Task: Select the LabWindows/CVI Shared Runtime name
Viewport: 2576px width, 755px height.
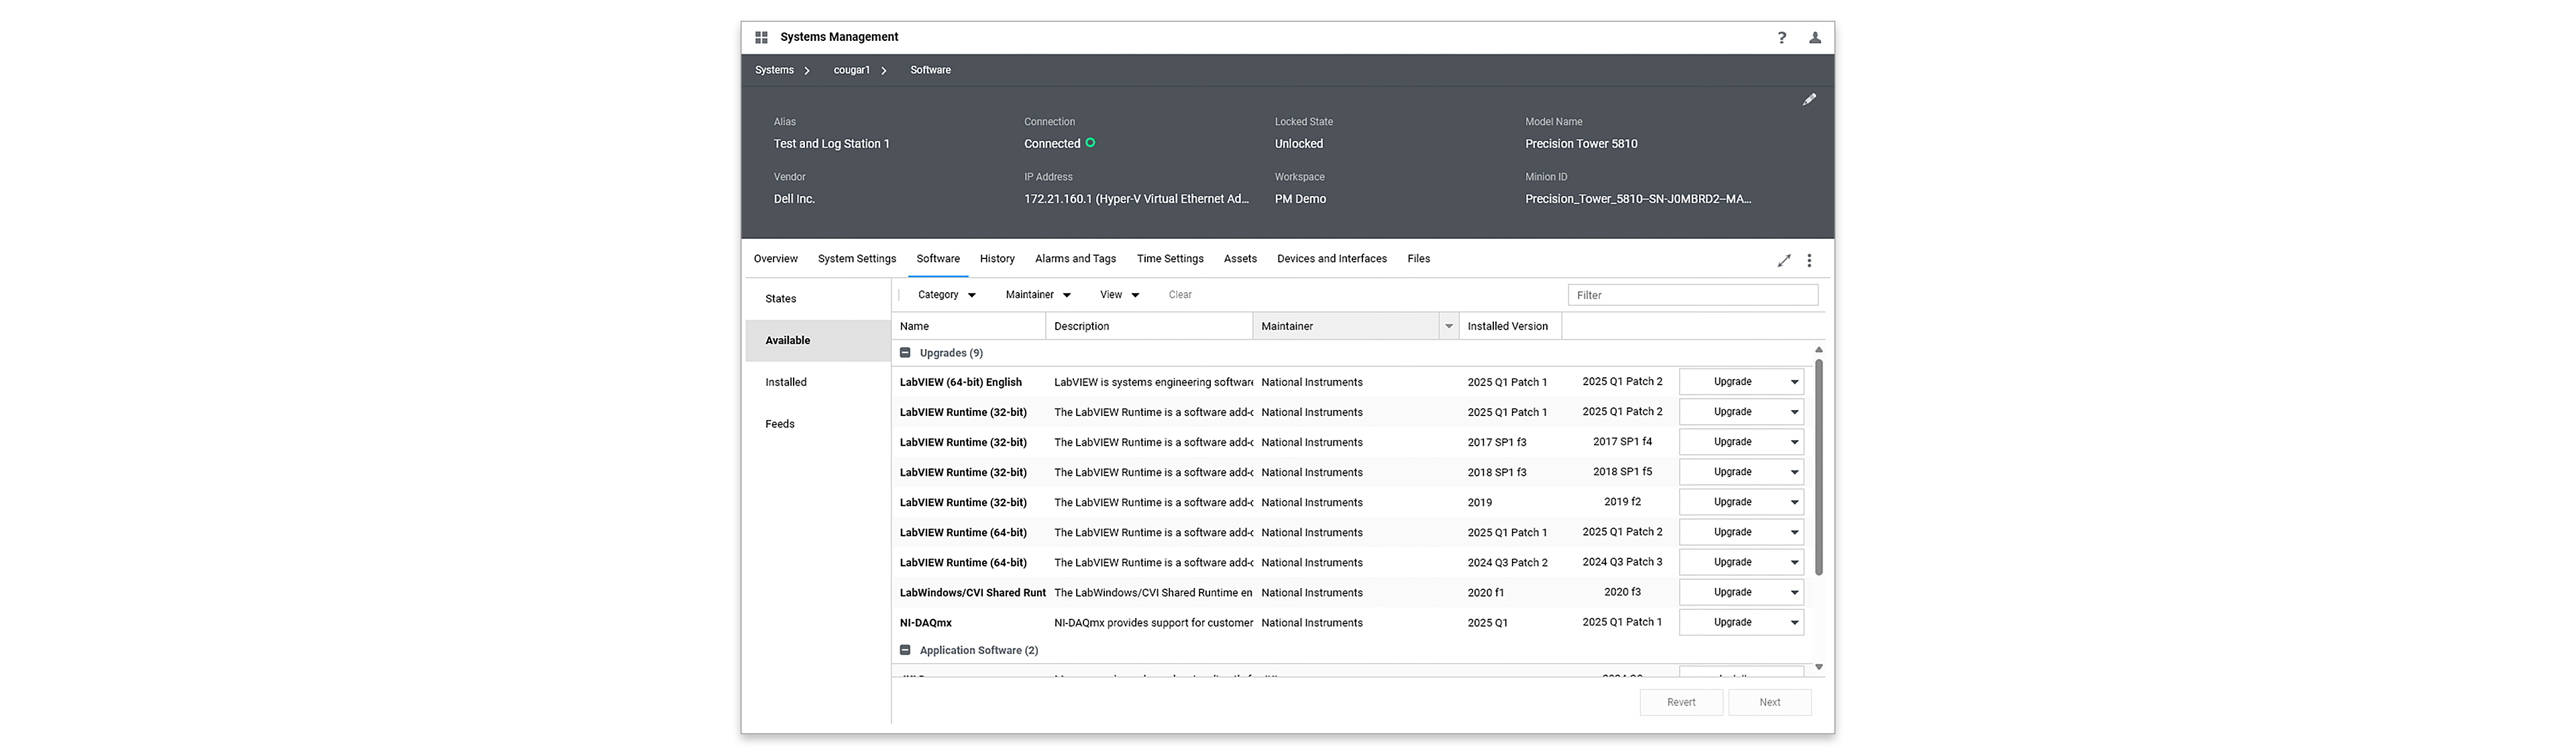Action: coord(972,593)
